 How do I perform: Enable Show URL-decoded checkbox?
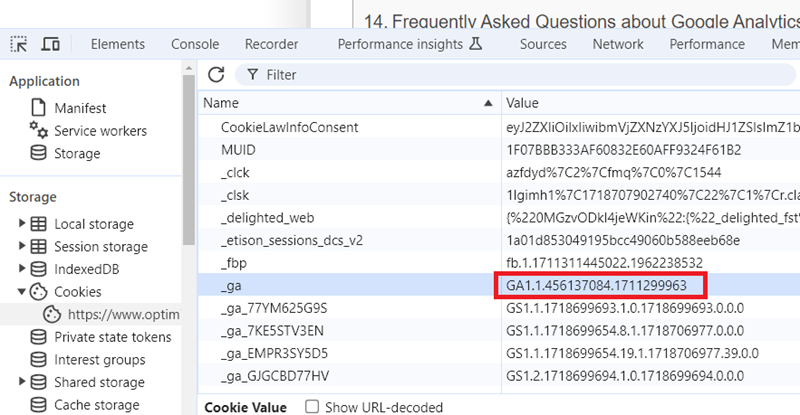pos(312,407)
